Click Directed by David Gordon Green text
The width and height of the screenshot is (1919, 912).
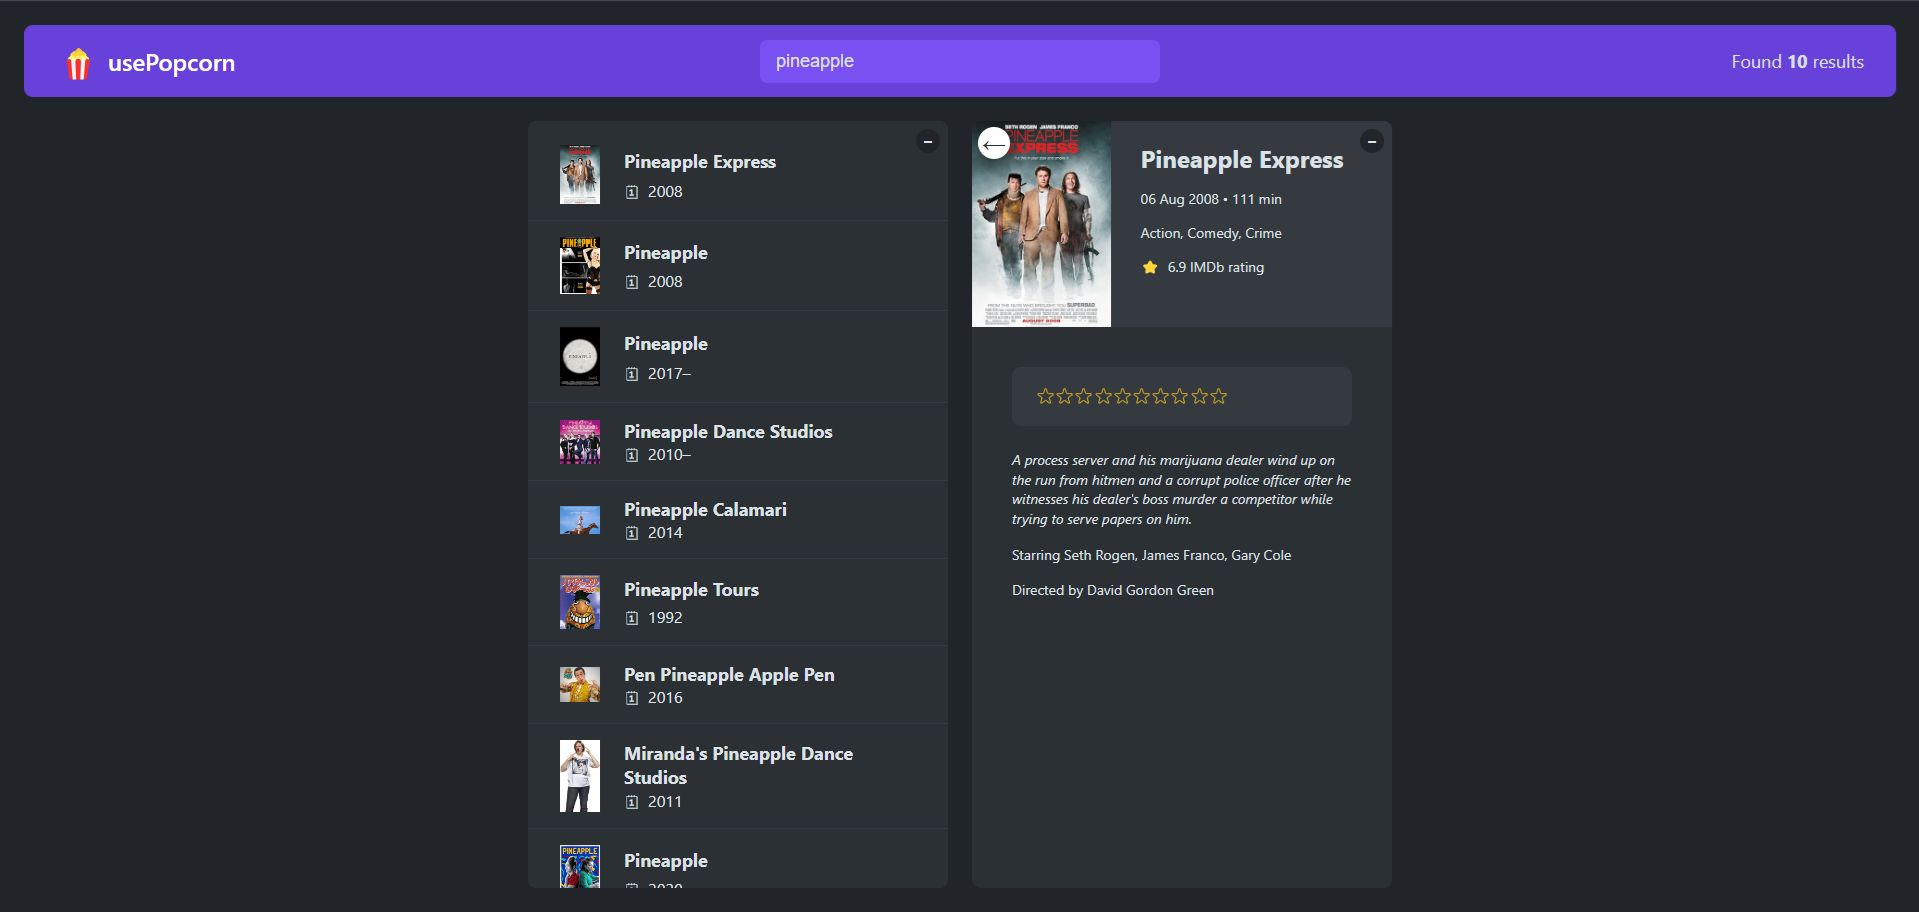1113,590
